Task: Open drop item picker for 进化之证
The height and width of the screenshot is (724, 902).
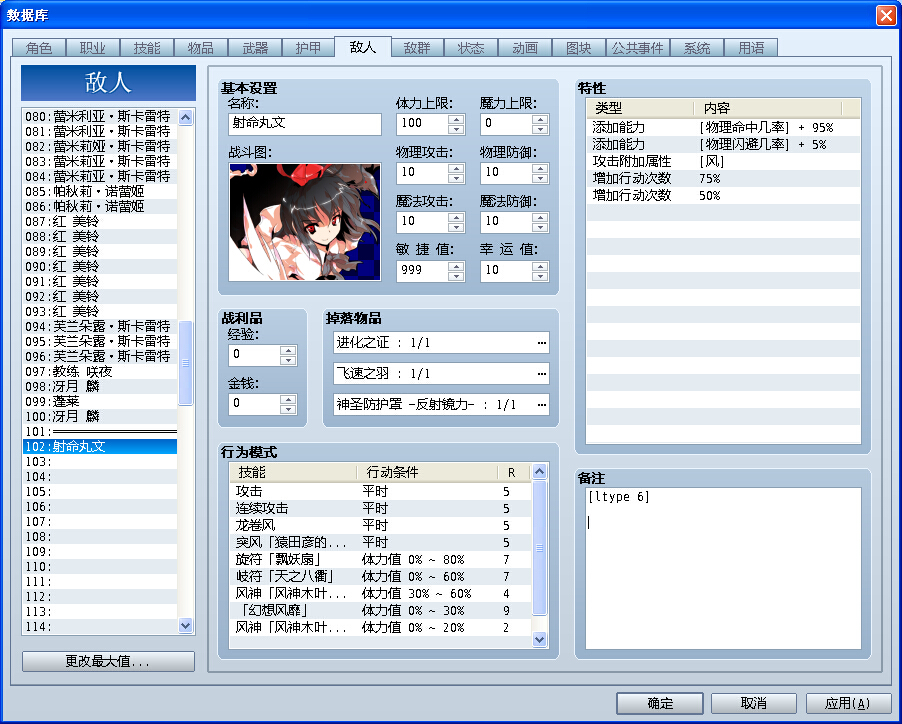Action: pos(541,343)
